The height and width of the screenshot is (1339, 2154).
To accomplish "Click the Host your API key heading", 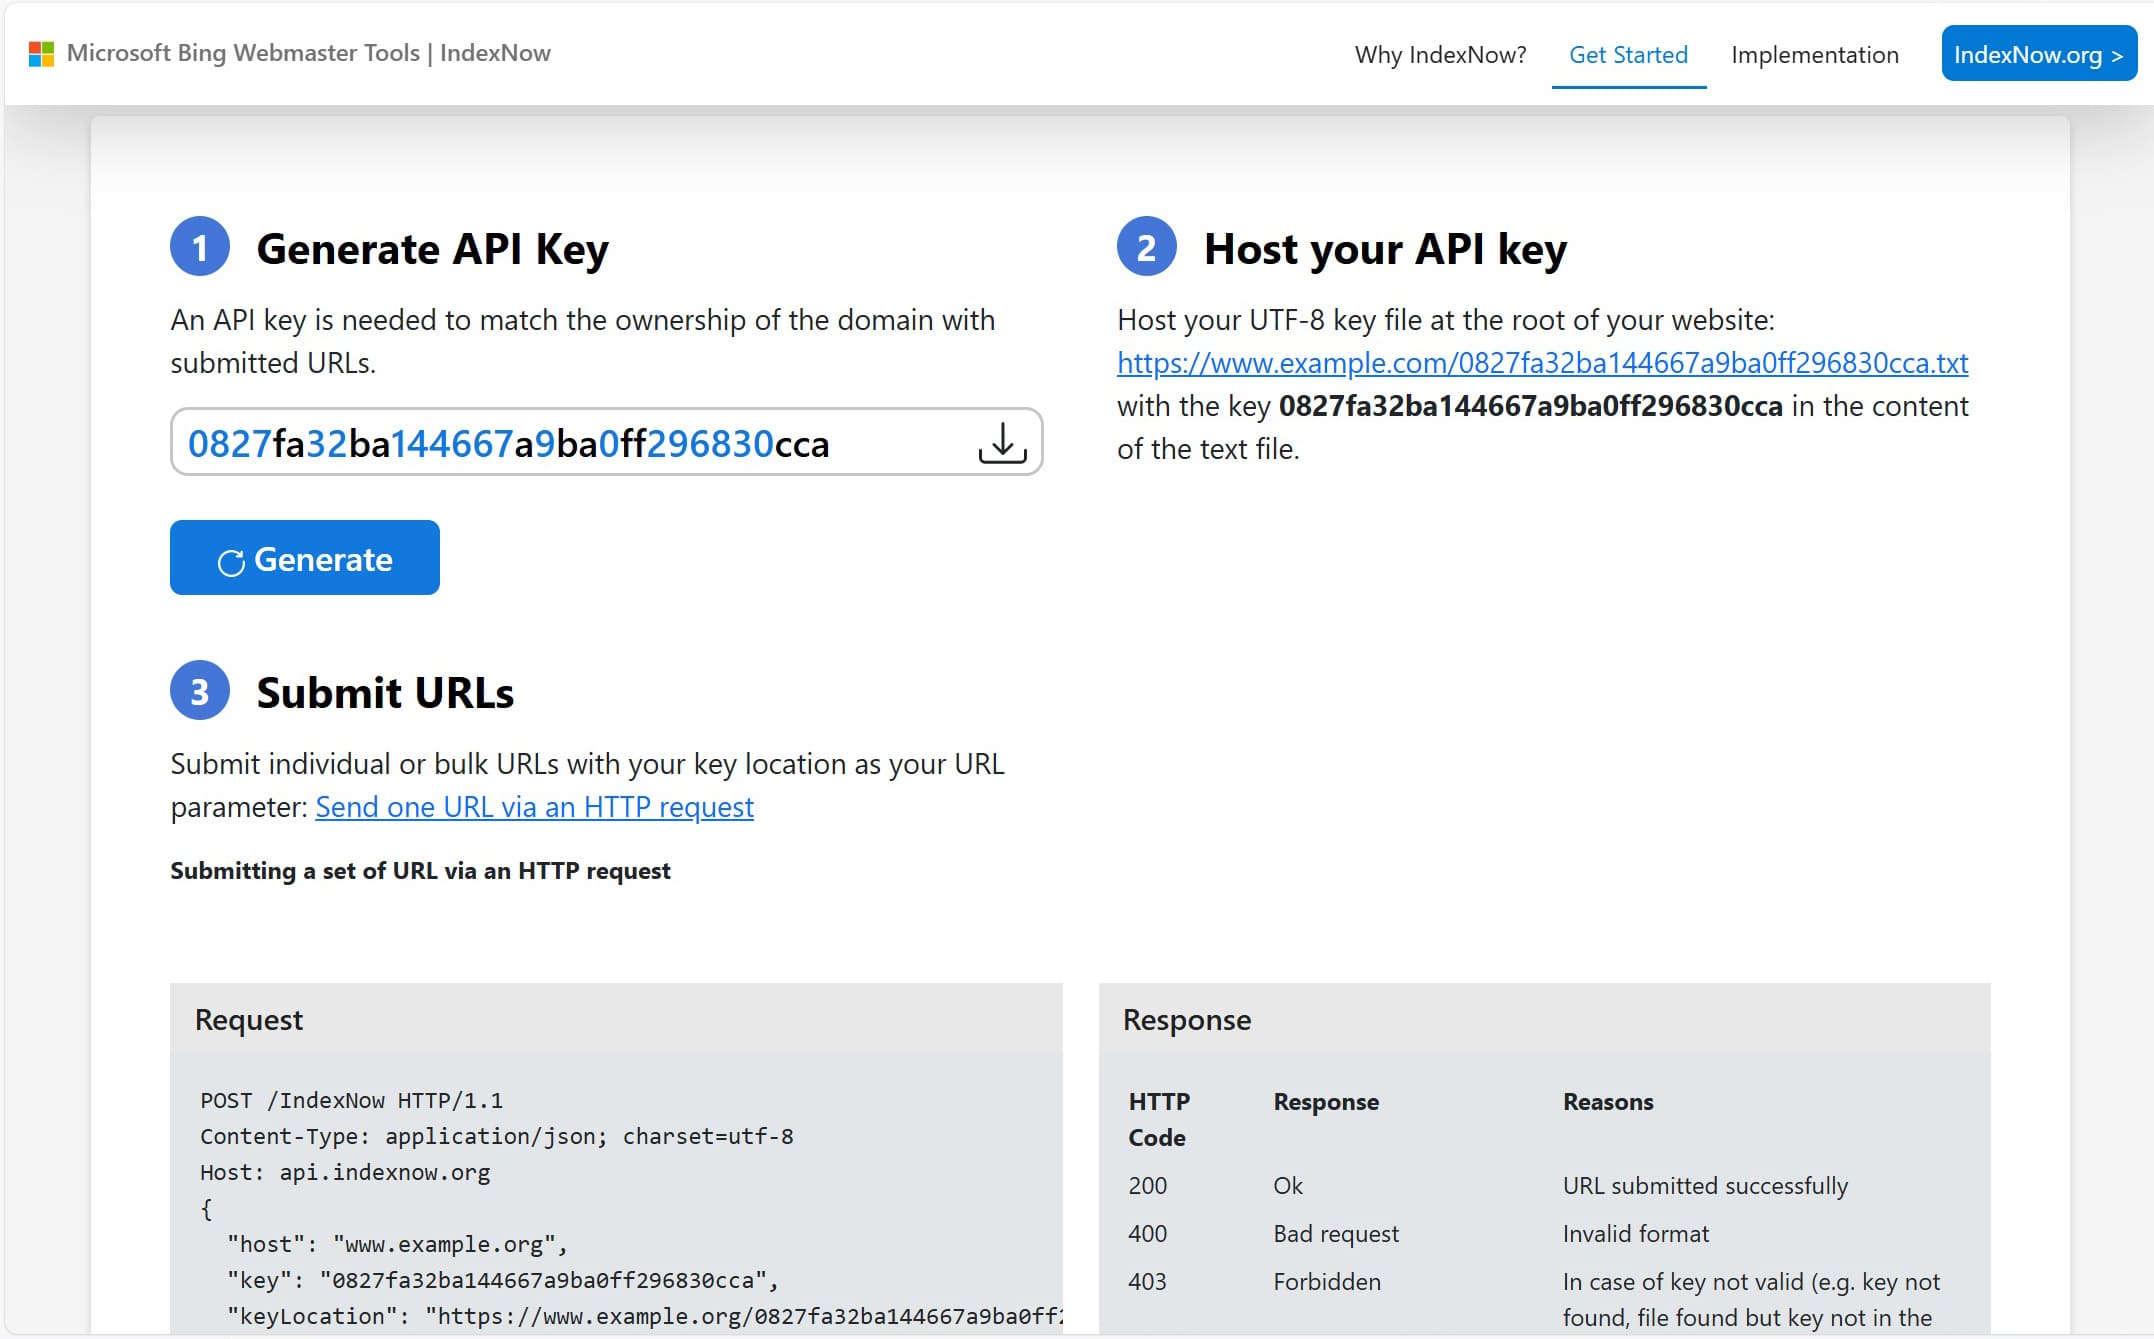I will (1385, 249).
